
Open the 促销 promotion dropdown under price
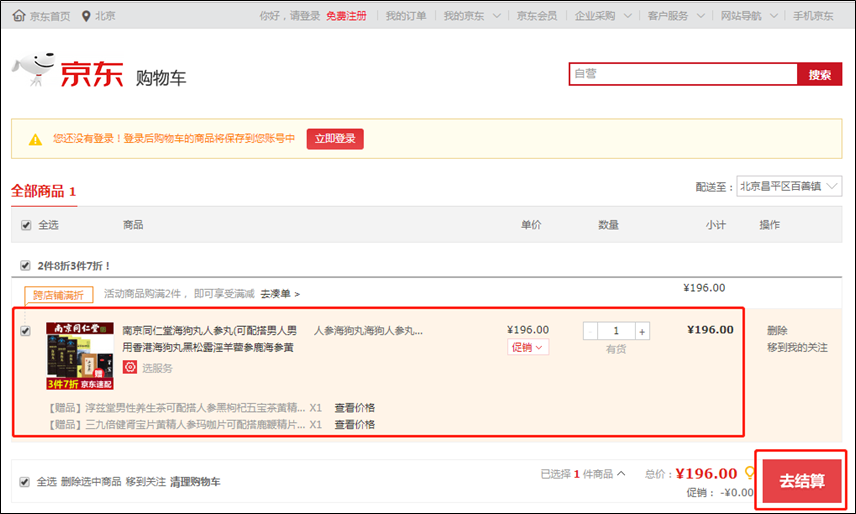(527, 347)
